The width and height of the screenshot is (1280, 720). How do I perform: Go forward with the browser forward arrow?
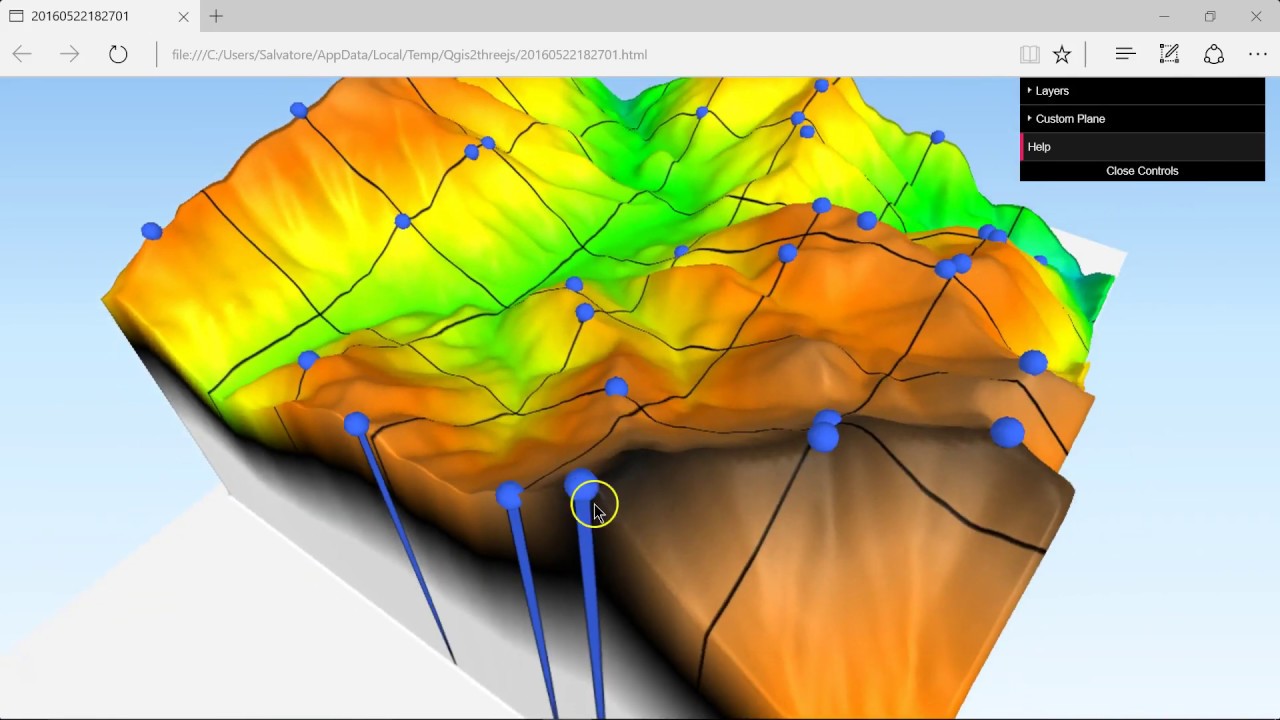point(69,54)
